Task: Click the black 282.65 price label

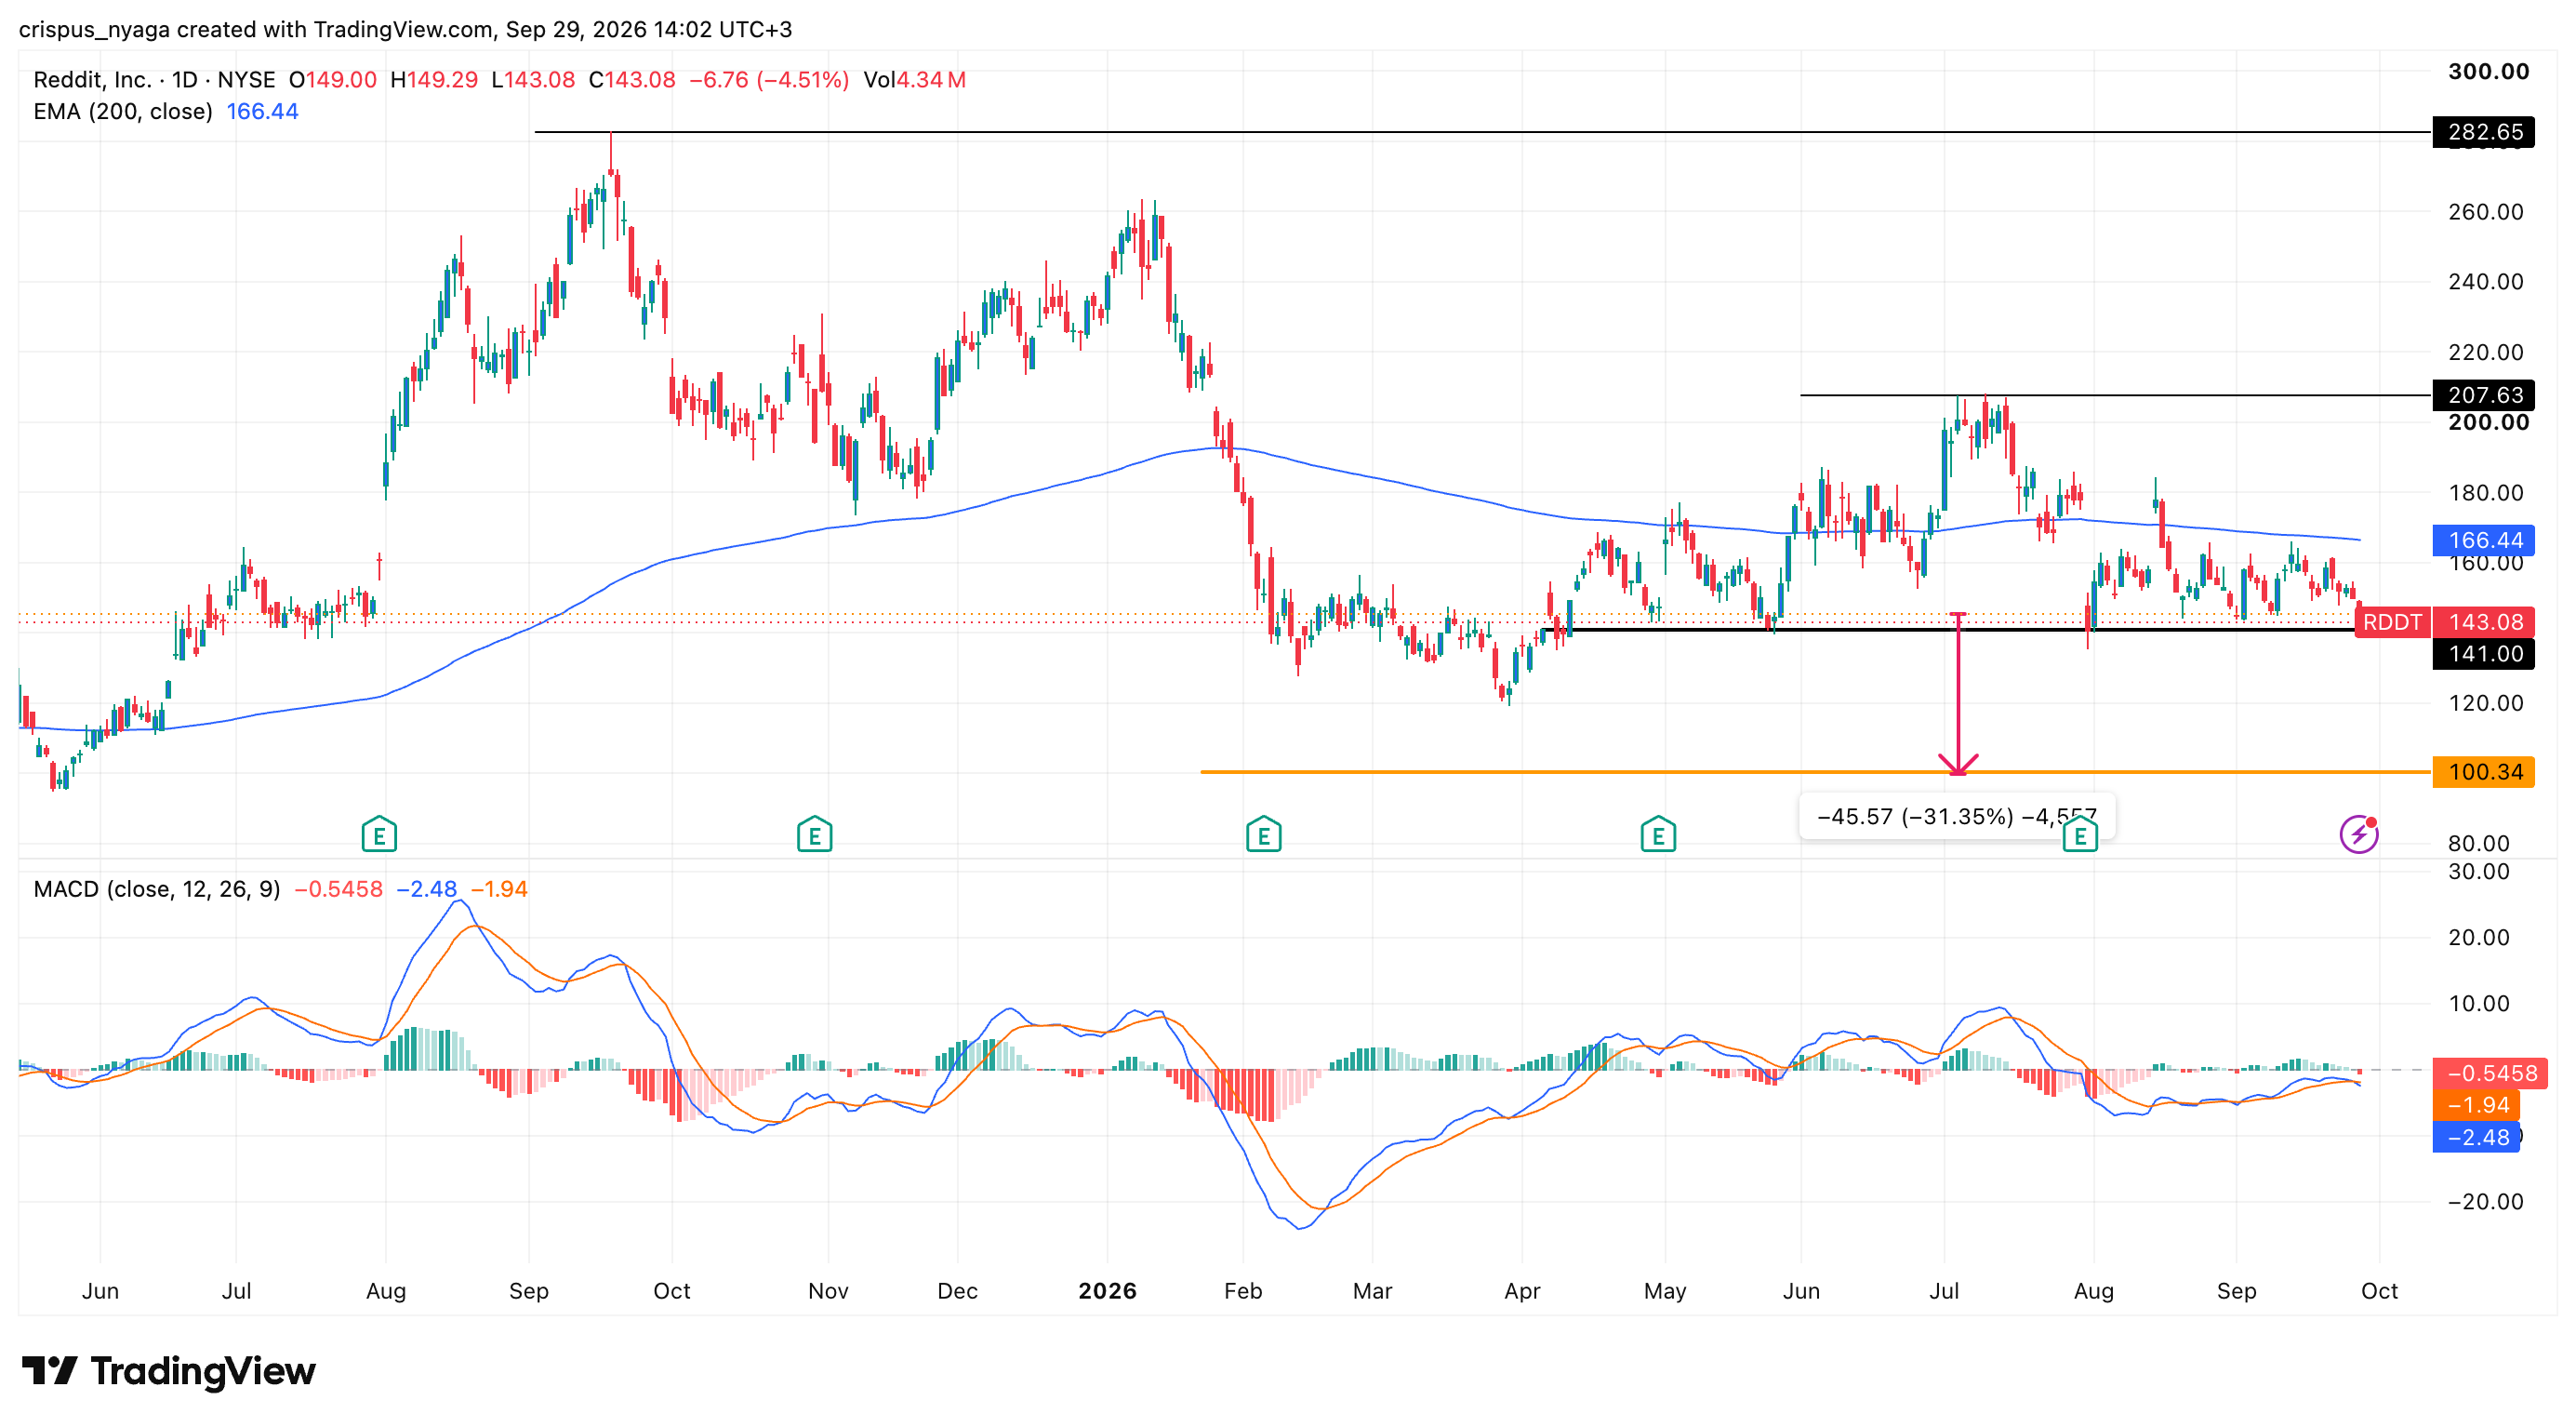Action: coord(2484,132)
